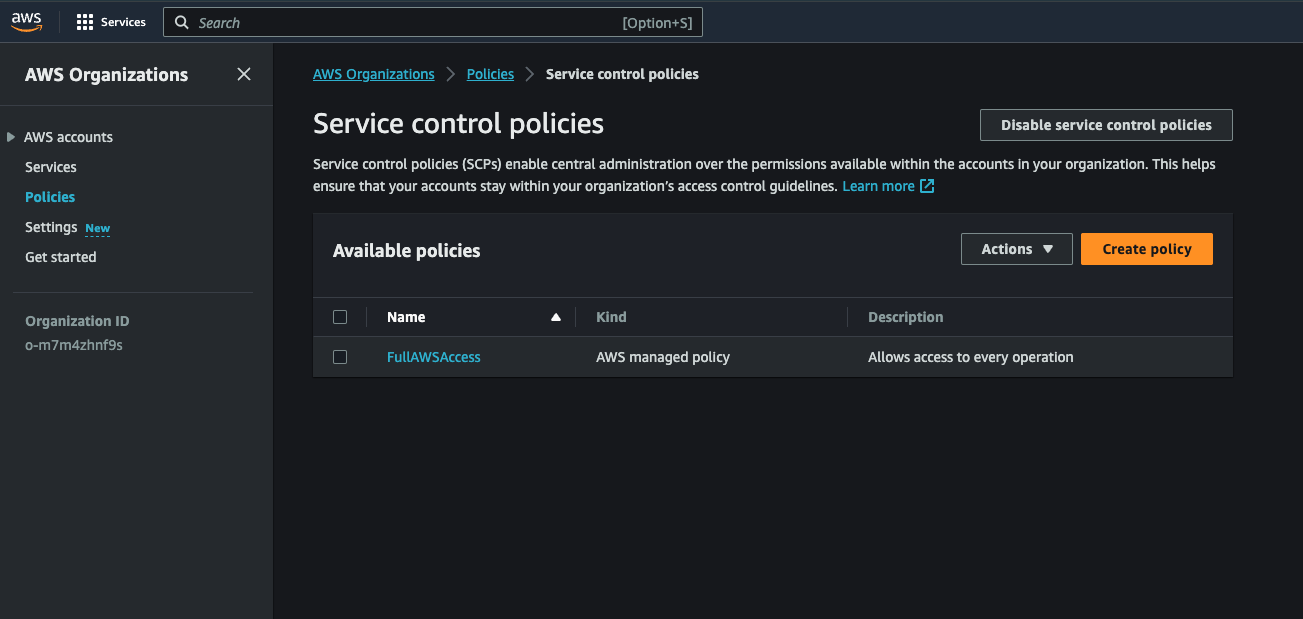Close the AWS Organizations sidebar panel
The height and width of the screenshot is (619, 1303).
click(244, 74)
